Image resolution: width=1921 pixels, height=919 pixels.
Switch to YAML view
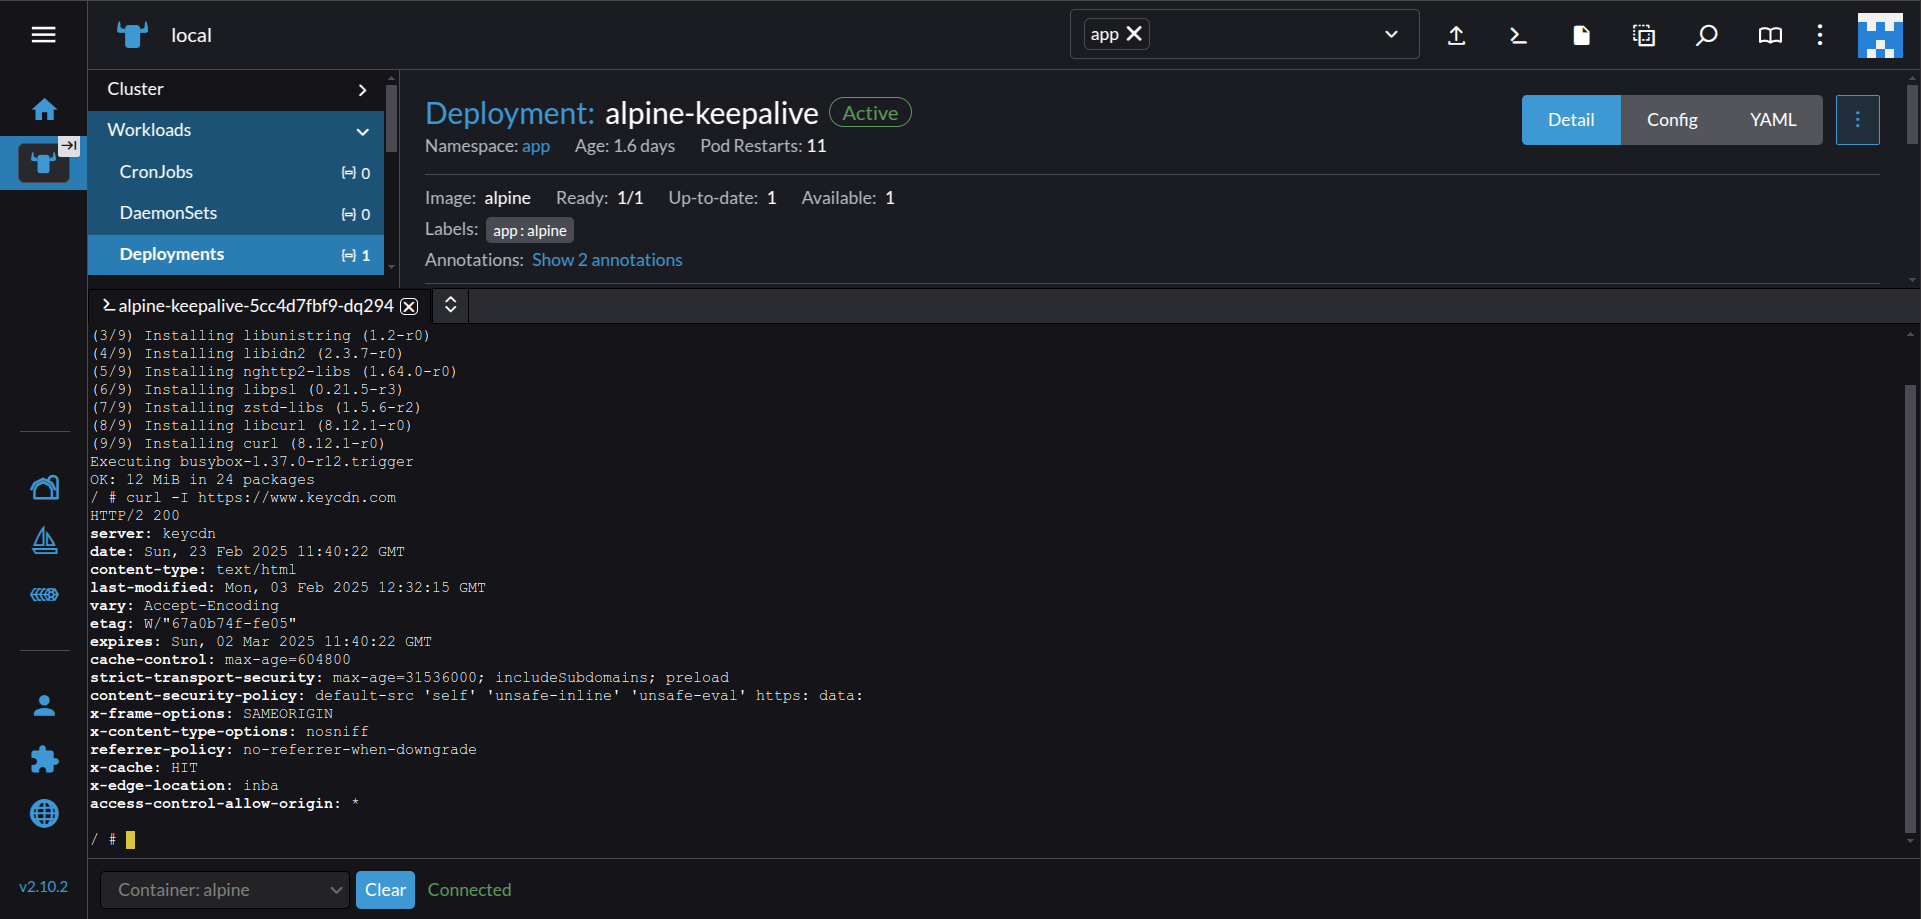pyautogui.click(x=1773, y=120)
